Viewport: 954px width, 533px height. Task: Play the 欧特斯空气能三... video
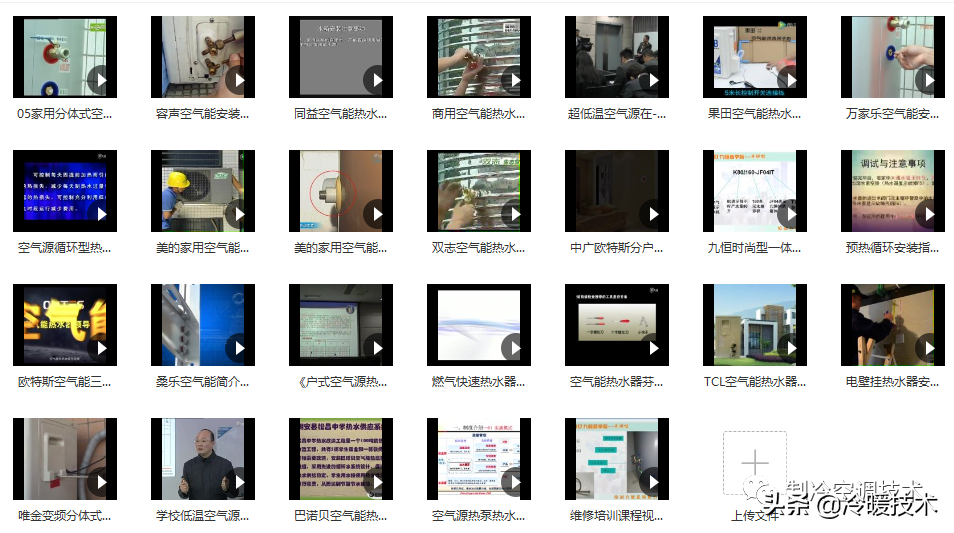point(100,348)
